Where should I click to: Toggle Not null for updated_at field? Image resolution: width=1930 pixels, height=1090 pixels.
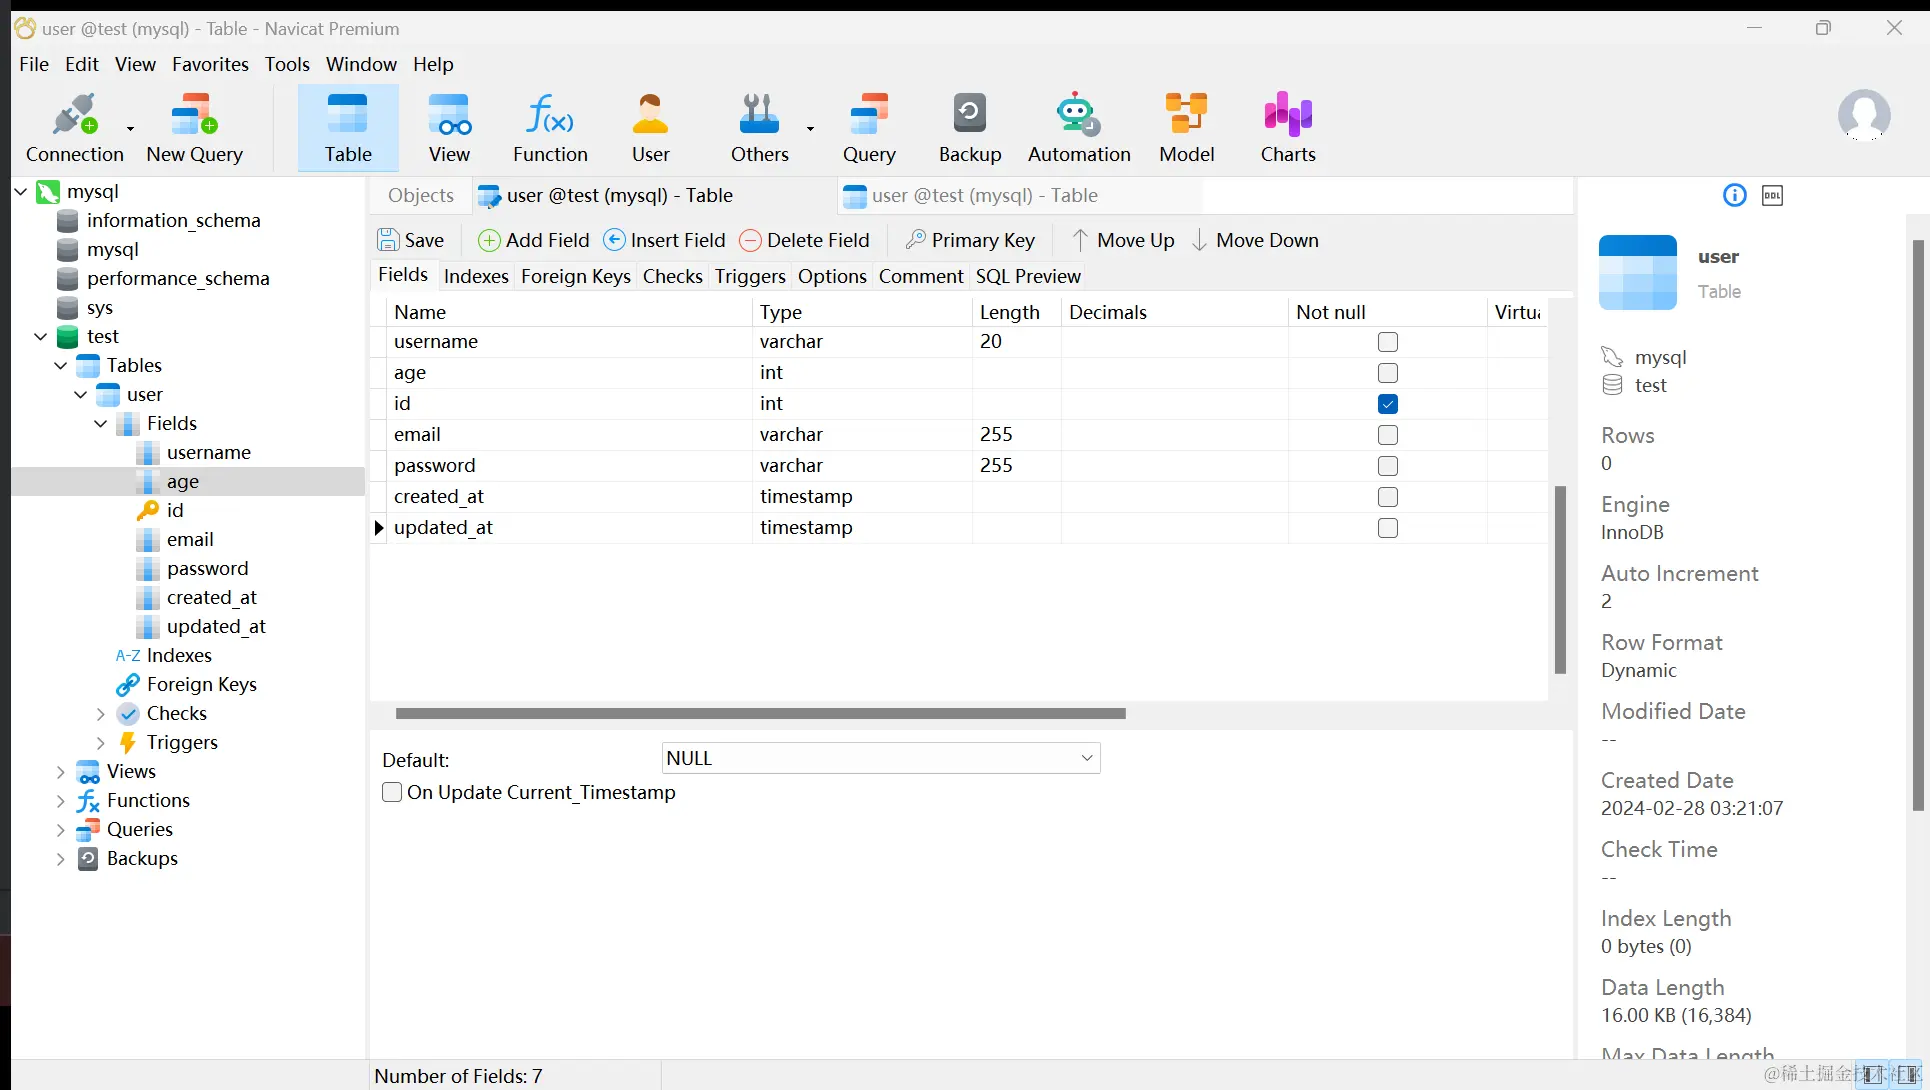coord(1387,528)
